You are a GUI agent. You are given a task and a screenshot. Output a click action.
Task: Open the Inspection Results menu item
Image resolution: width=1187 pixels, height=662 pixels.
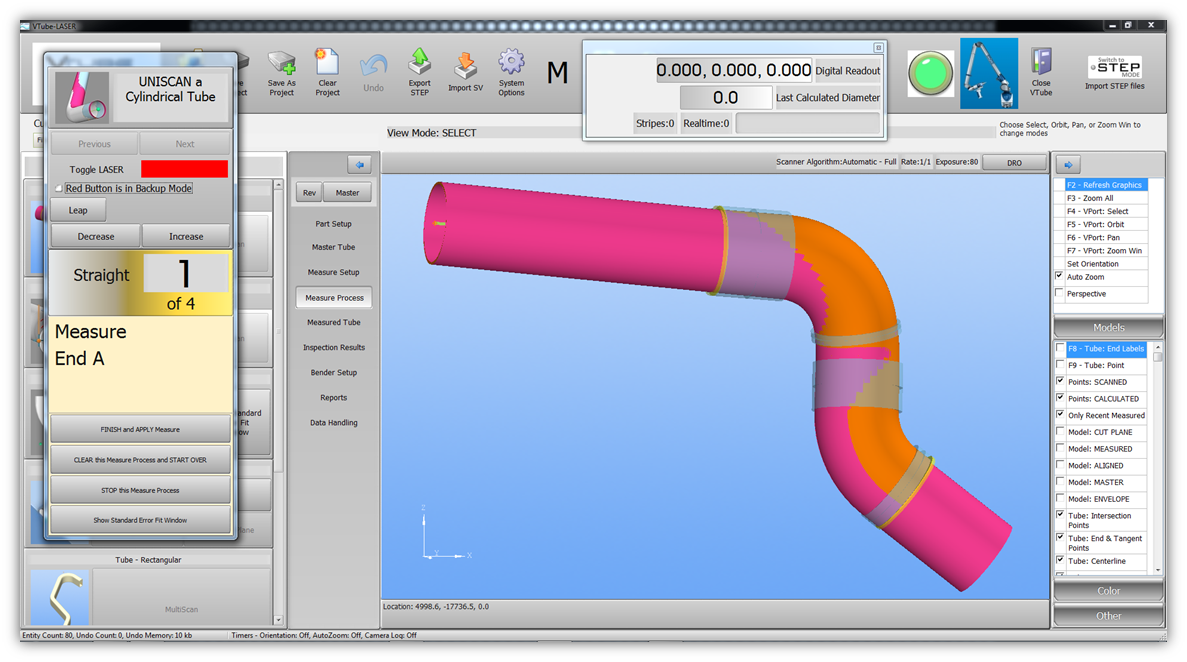coord(334,348)
